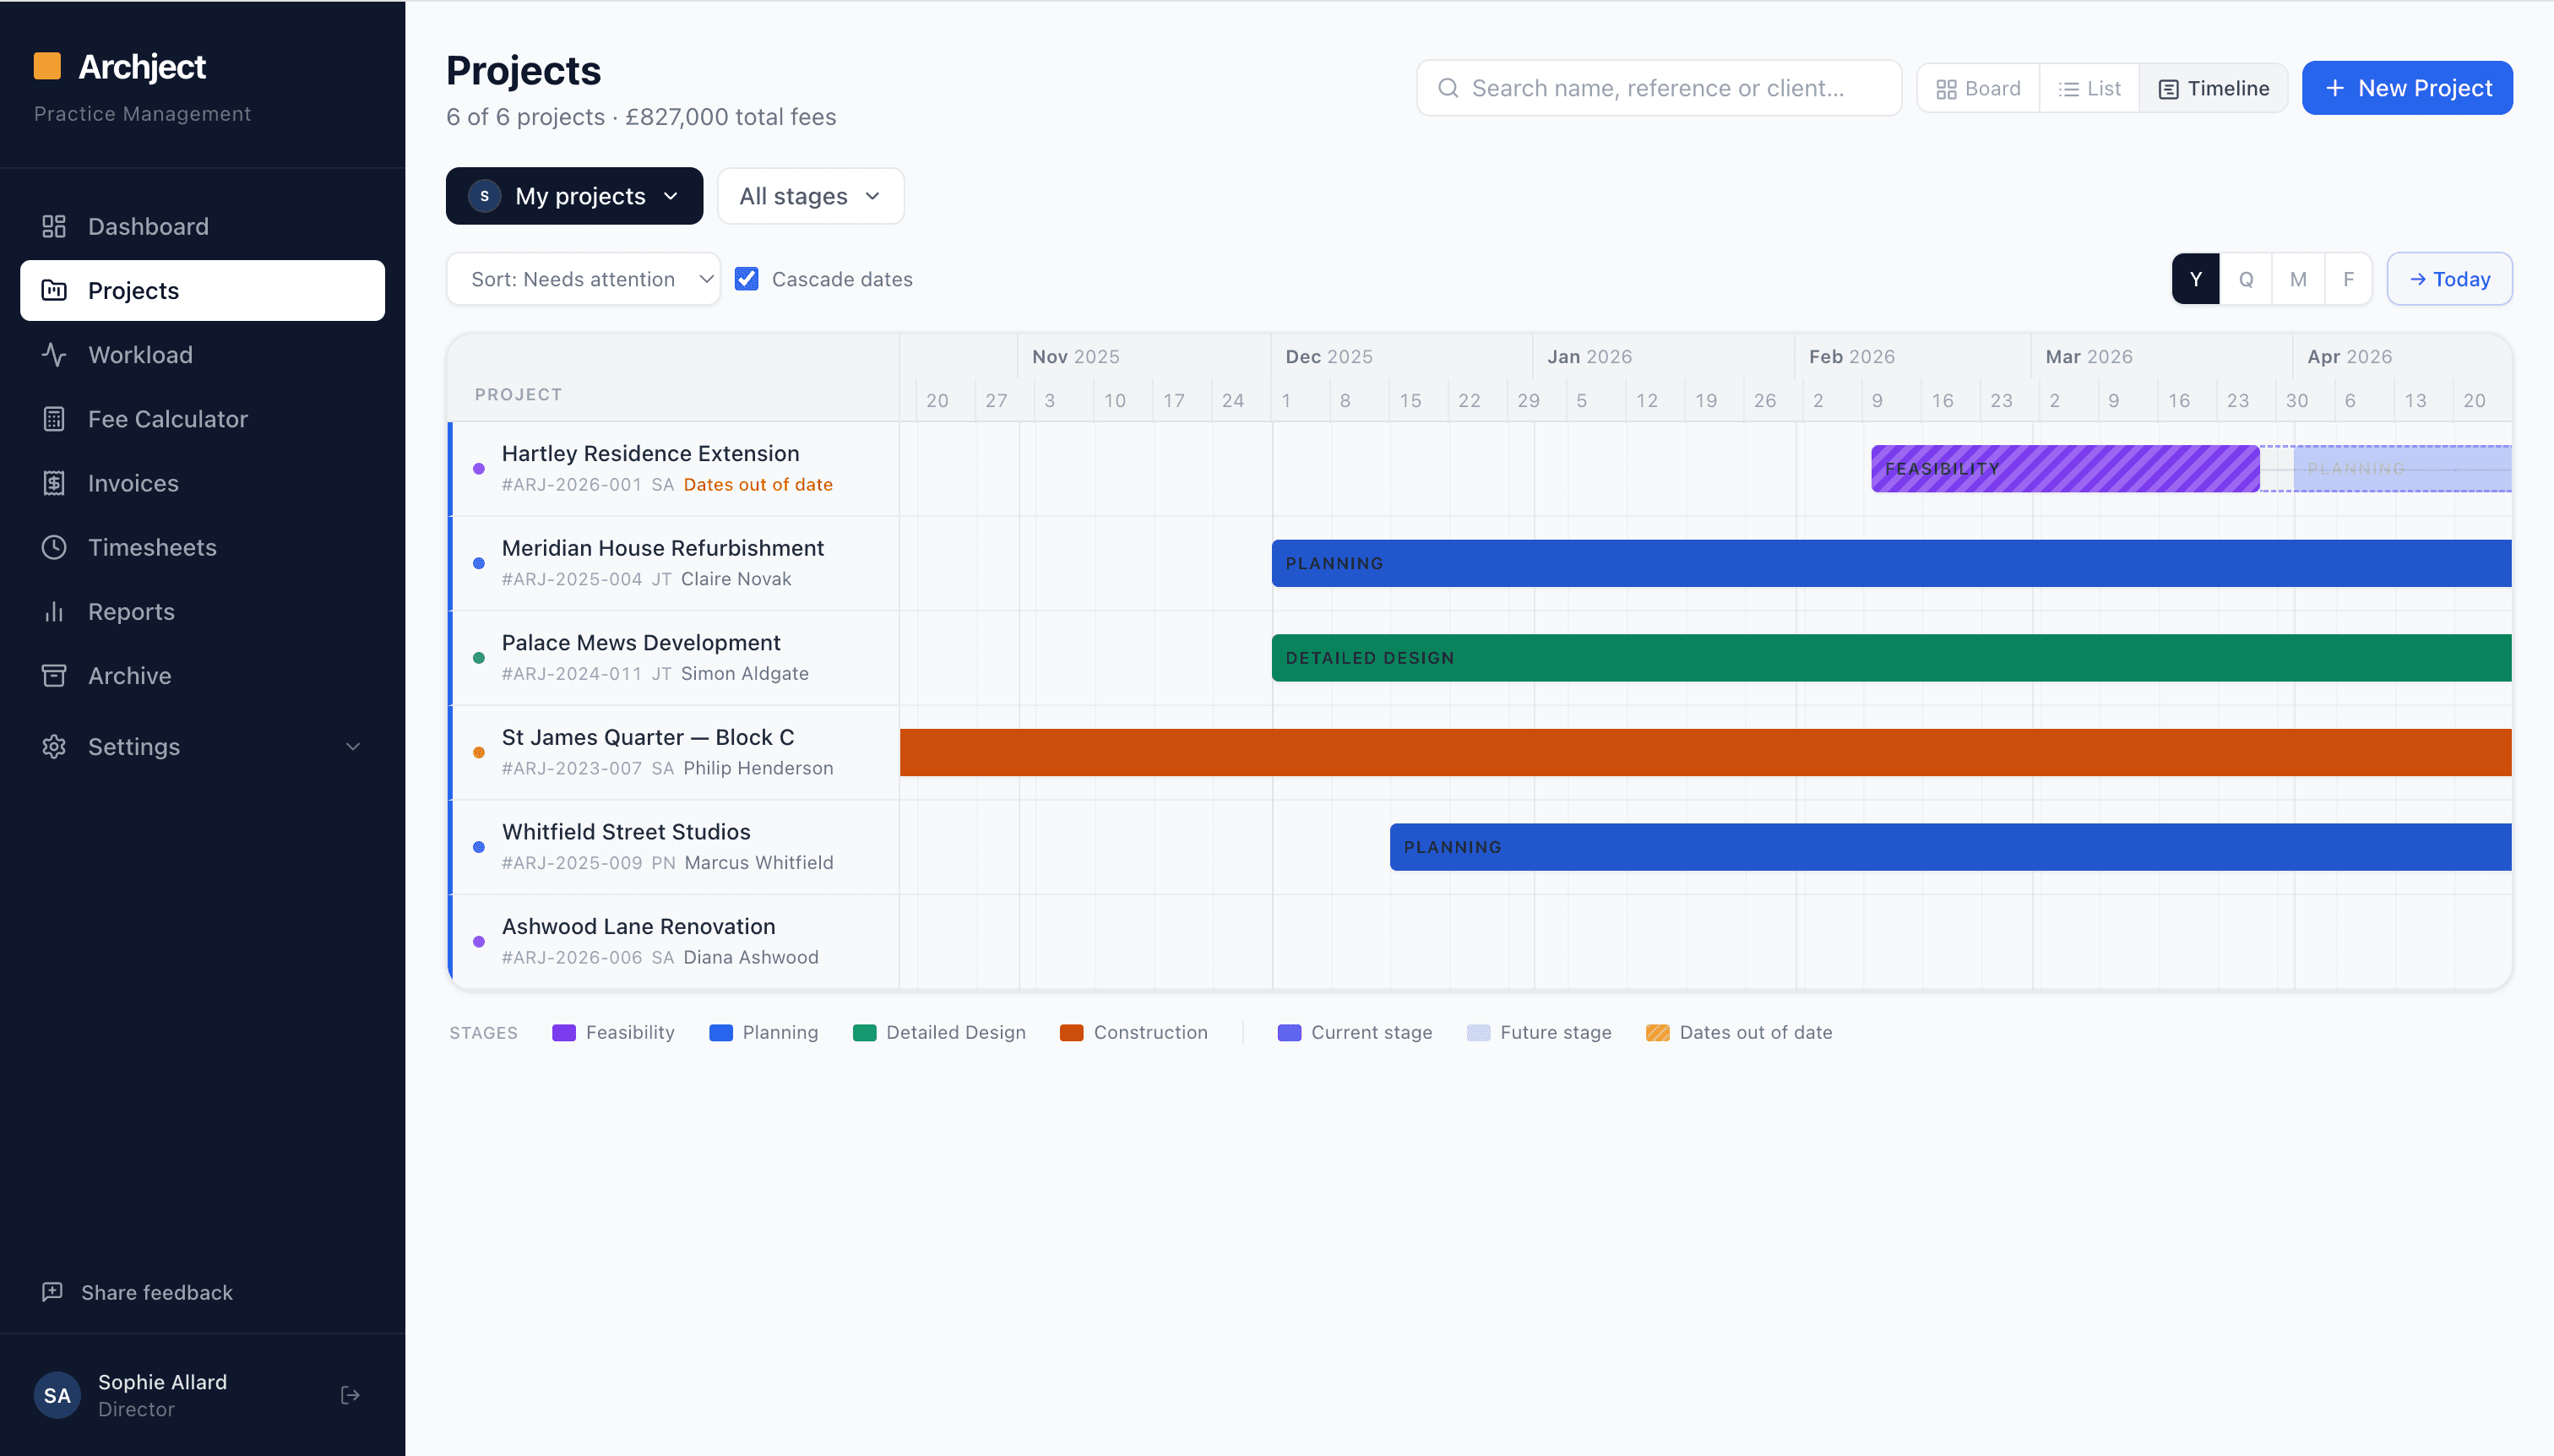Open the Invoices page
This screenshot has width=2554, height=1456.
click(202, 483)
